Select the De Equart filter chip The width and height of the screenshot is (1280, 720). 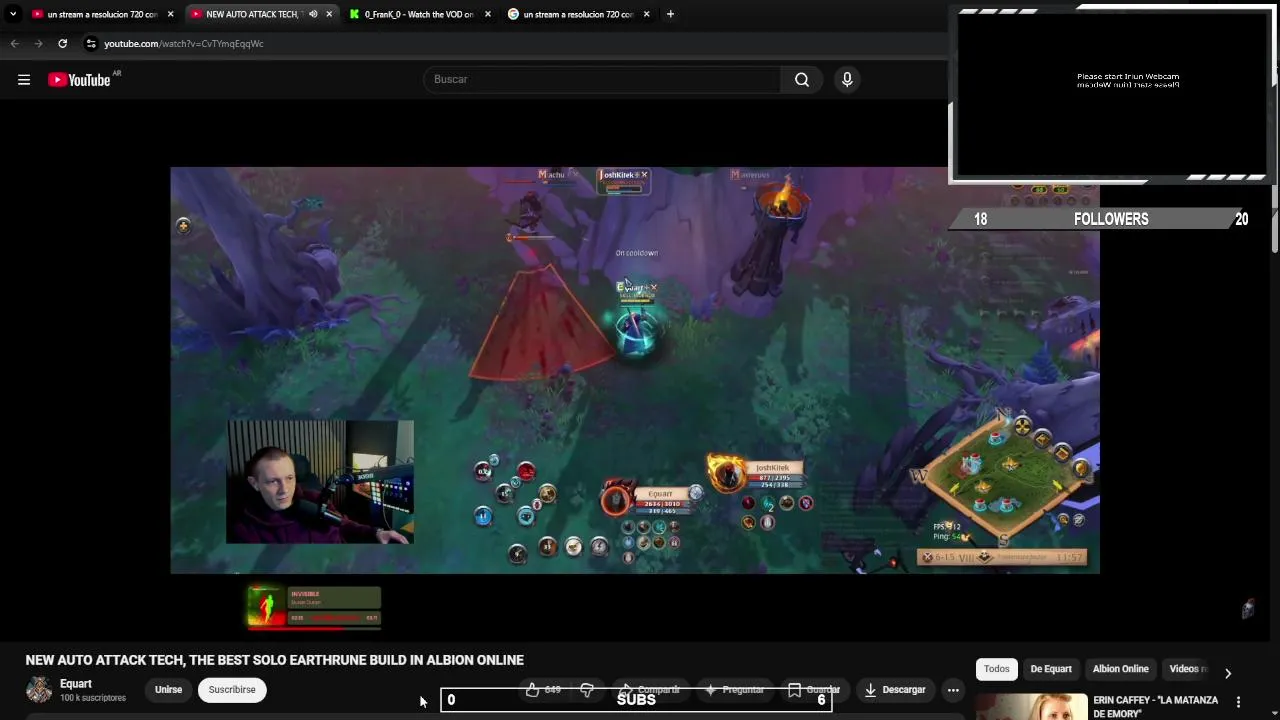(1051, 669)
